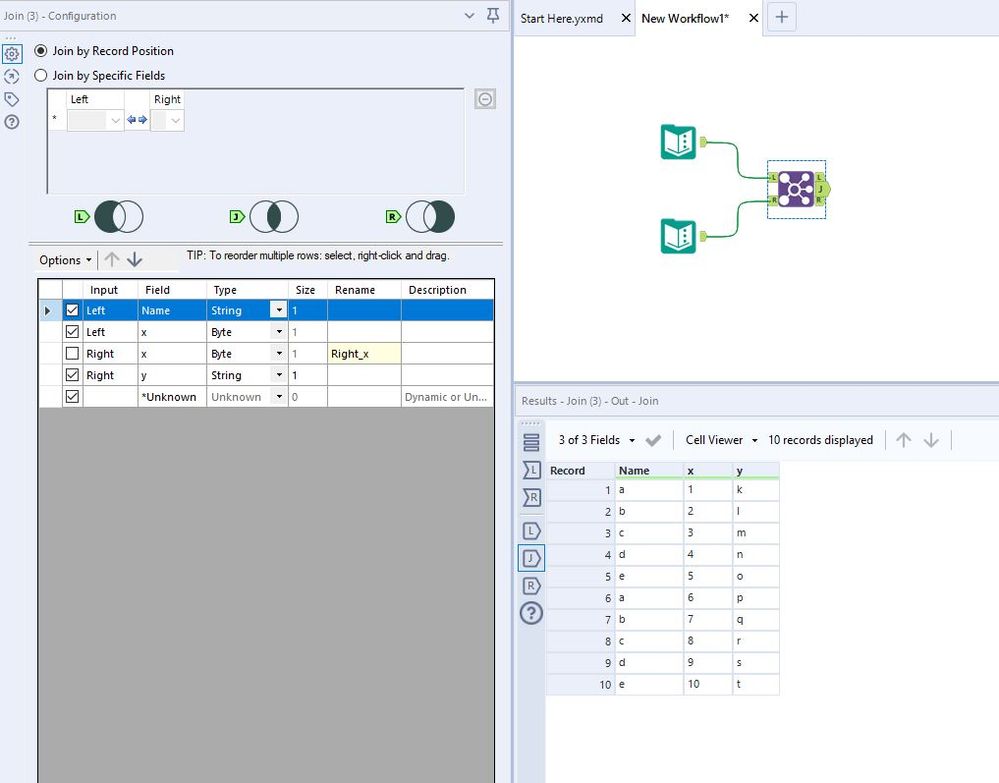Switch to New Workflow1* tab
Screen dimensions: 999x783
[685, 18]
